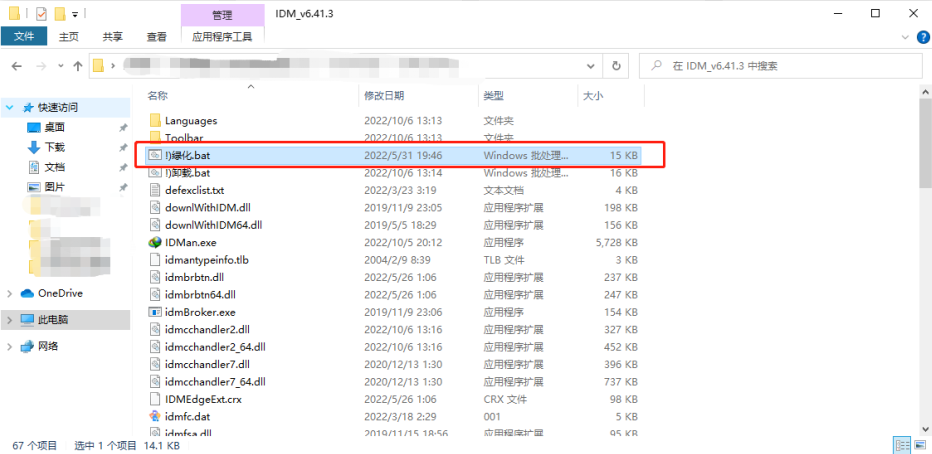Select 此电脑 in the navigation pane
This screenshot has width=932, height=454.
[53, 320]
